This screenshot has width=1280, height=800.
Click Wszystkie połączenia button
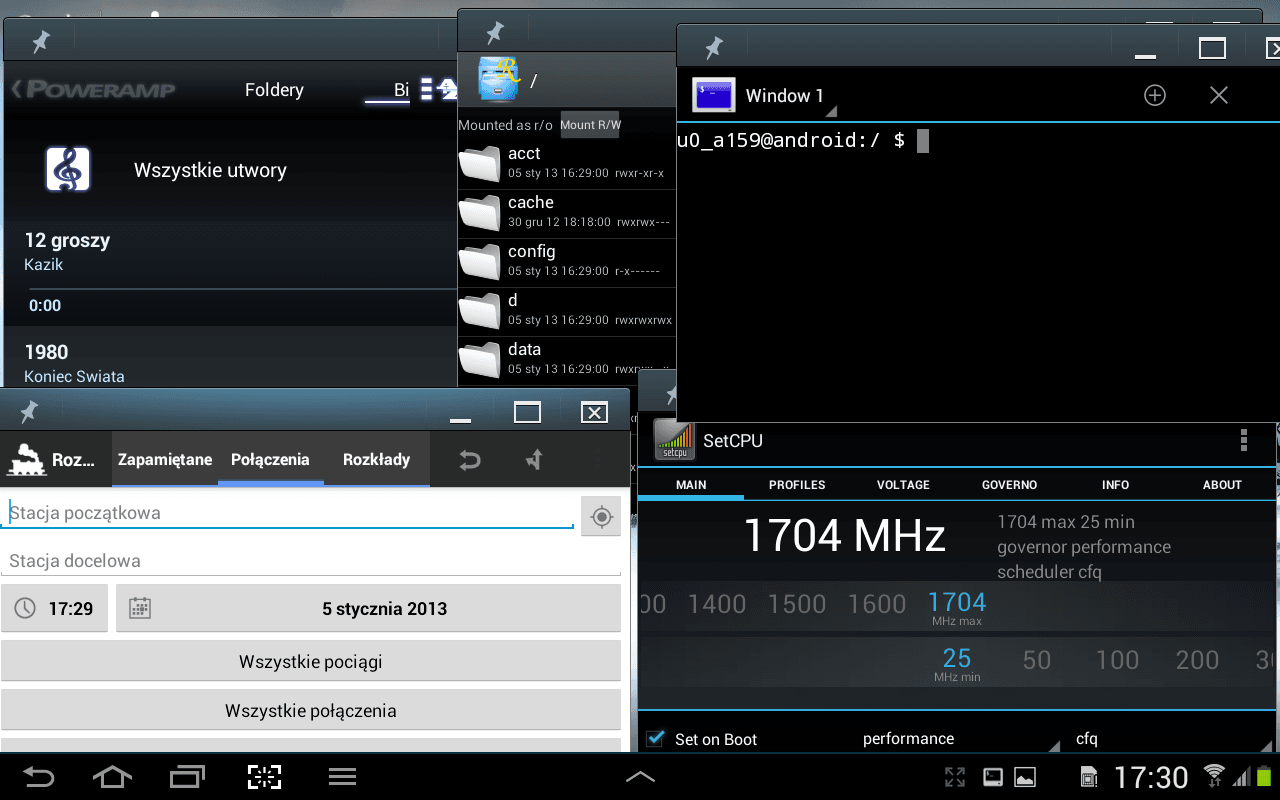pos(311,710)
